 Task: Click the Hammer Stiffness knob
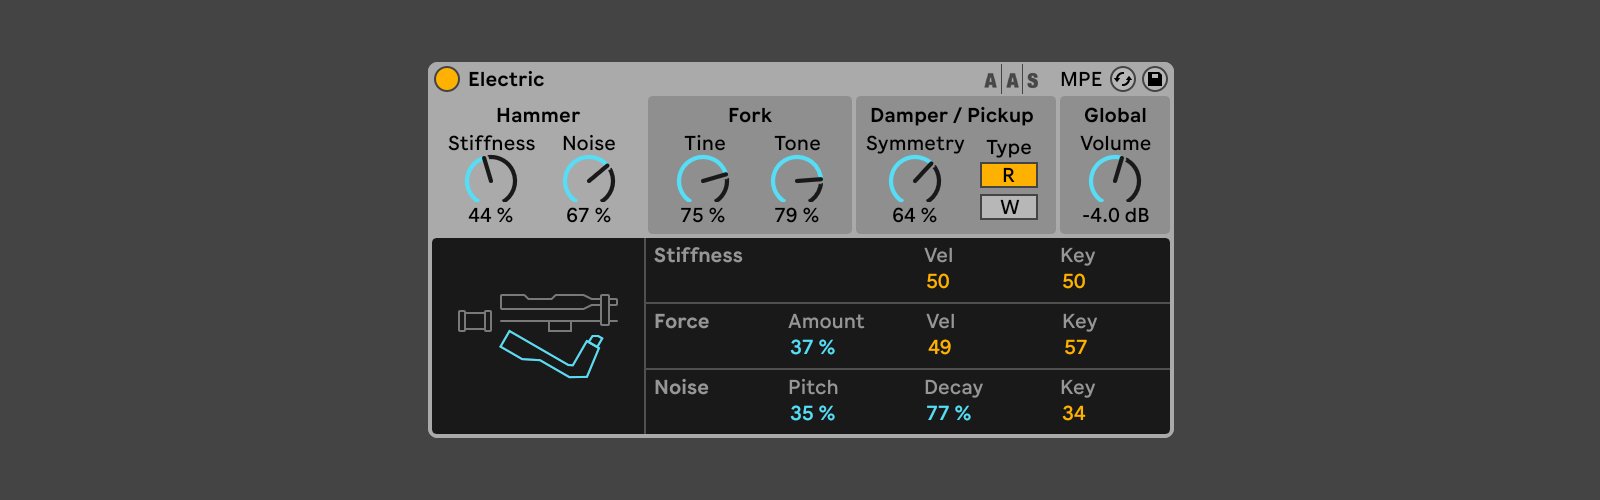pyautogui.click(x=490, y=181)
